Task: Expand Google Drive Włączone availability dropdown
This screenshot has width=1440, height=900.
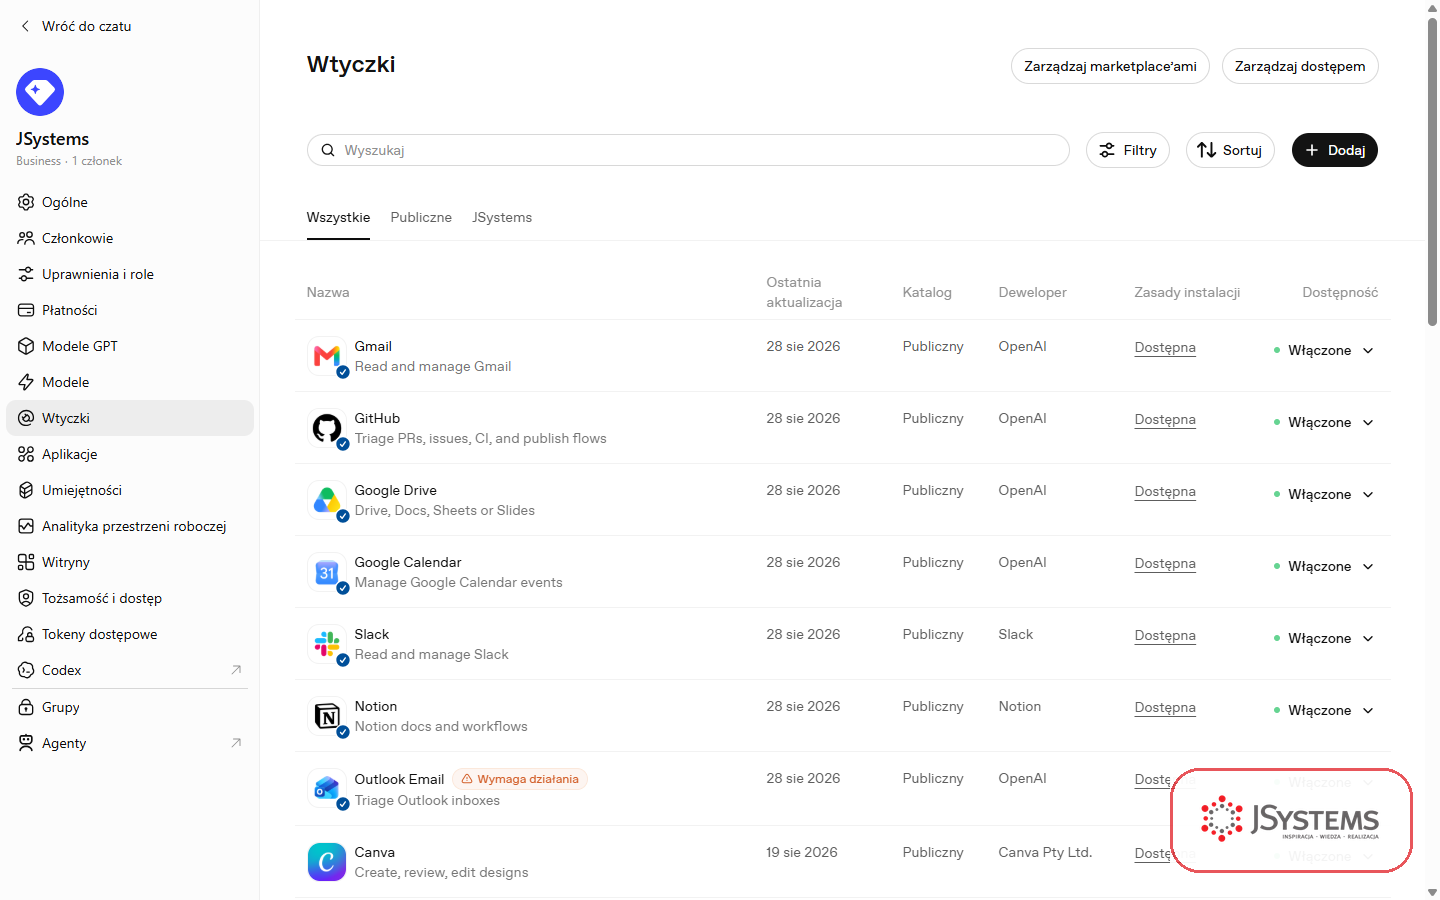Action: point(1325,494)
